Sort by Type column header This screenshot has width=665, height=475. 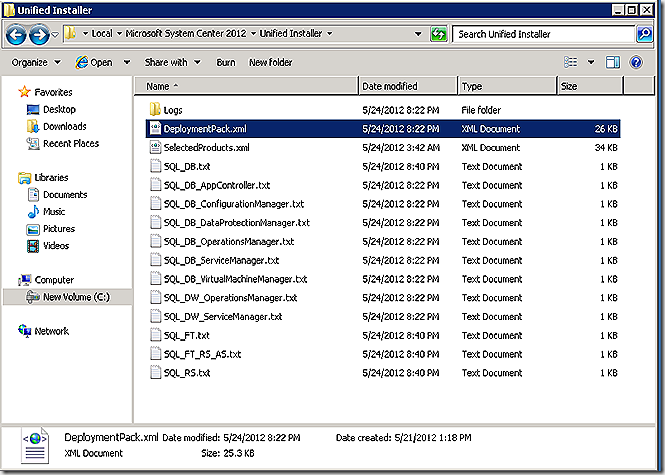pyautogui.click(x=507, y=86)
